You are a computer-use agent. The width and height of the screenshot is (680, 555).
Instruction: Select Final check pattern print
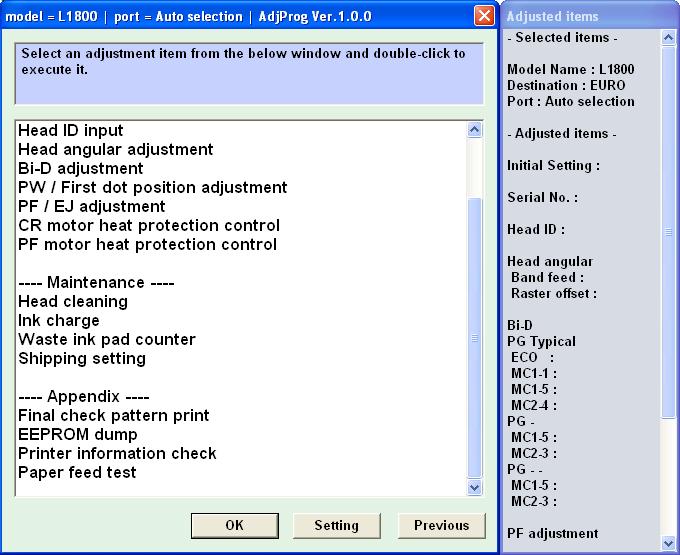[114, 416]
